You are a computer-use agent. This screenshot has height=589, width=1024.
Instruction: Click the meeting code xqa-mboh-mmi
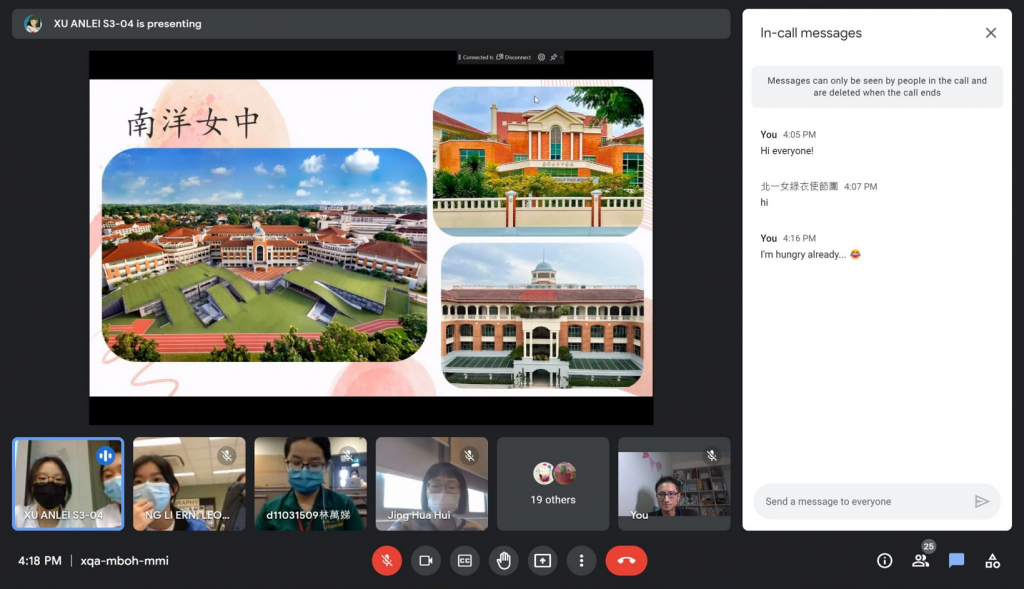tap(124, 560)
